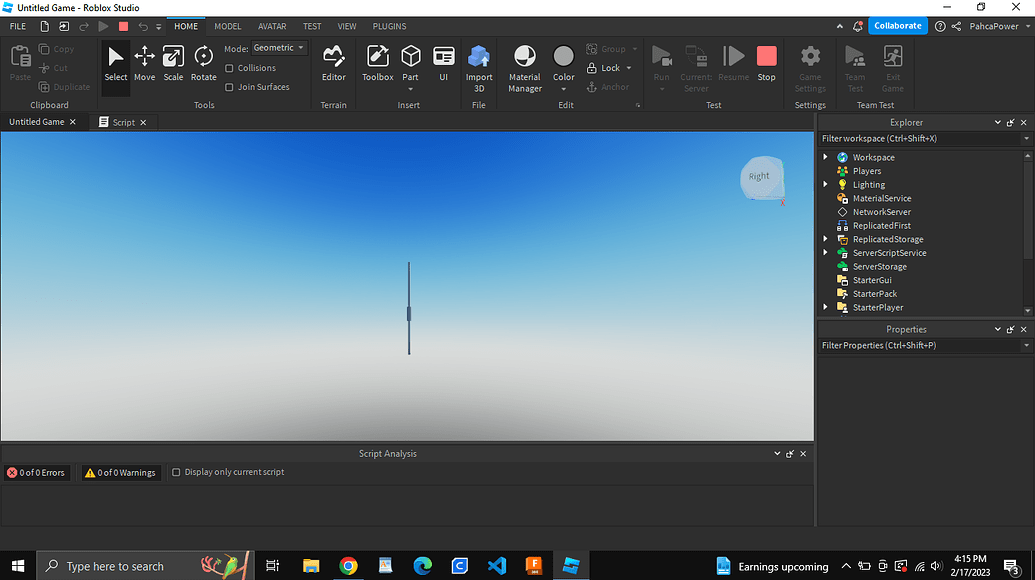Expand the Workspace tree item
This screenshot has width=1035, height=580.
click(825, 157)
